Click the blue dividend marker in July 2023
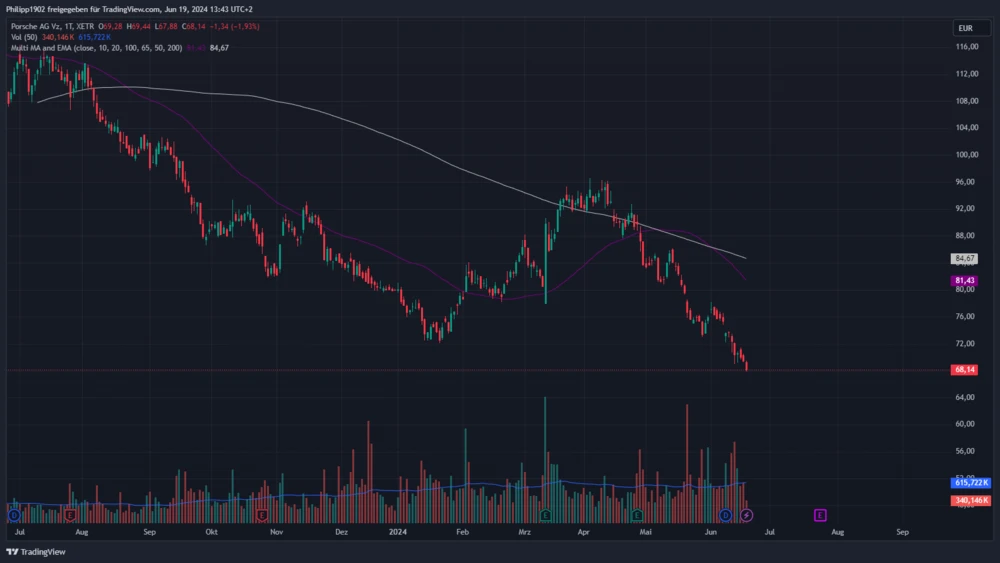This screenshot has height=563, width=1000. pyautogui.click(x=14, y=515)
